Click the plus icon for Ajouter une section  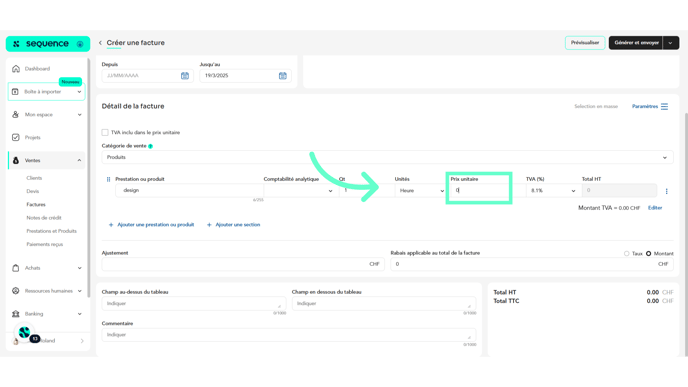tap(209, 225)
